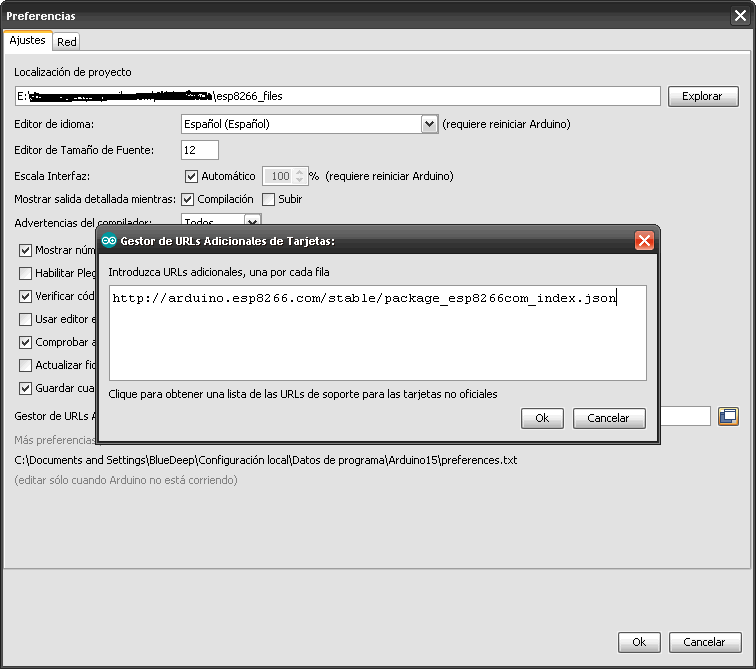
Task: Toggle Usar editor externo checkbox
Action: tap(26, 319)
